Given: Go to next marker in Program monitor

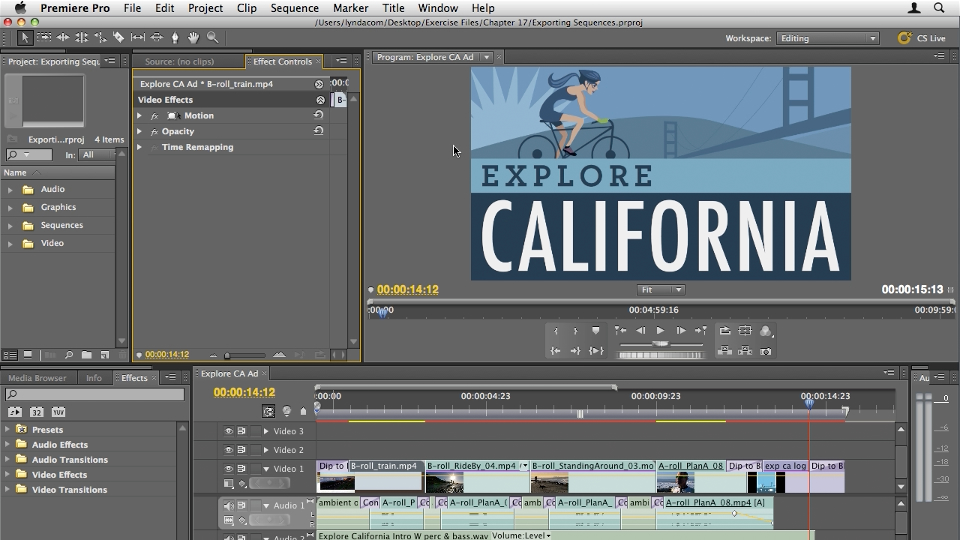Looking at the screenshot, I should [700, 331].
